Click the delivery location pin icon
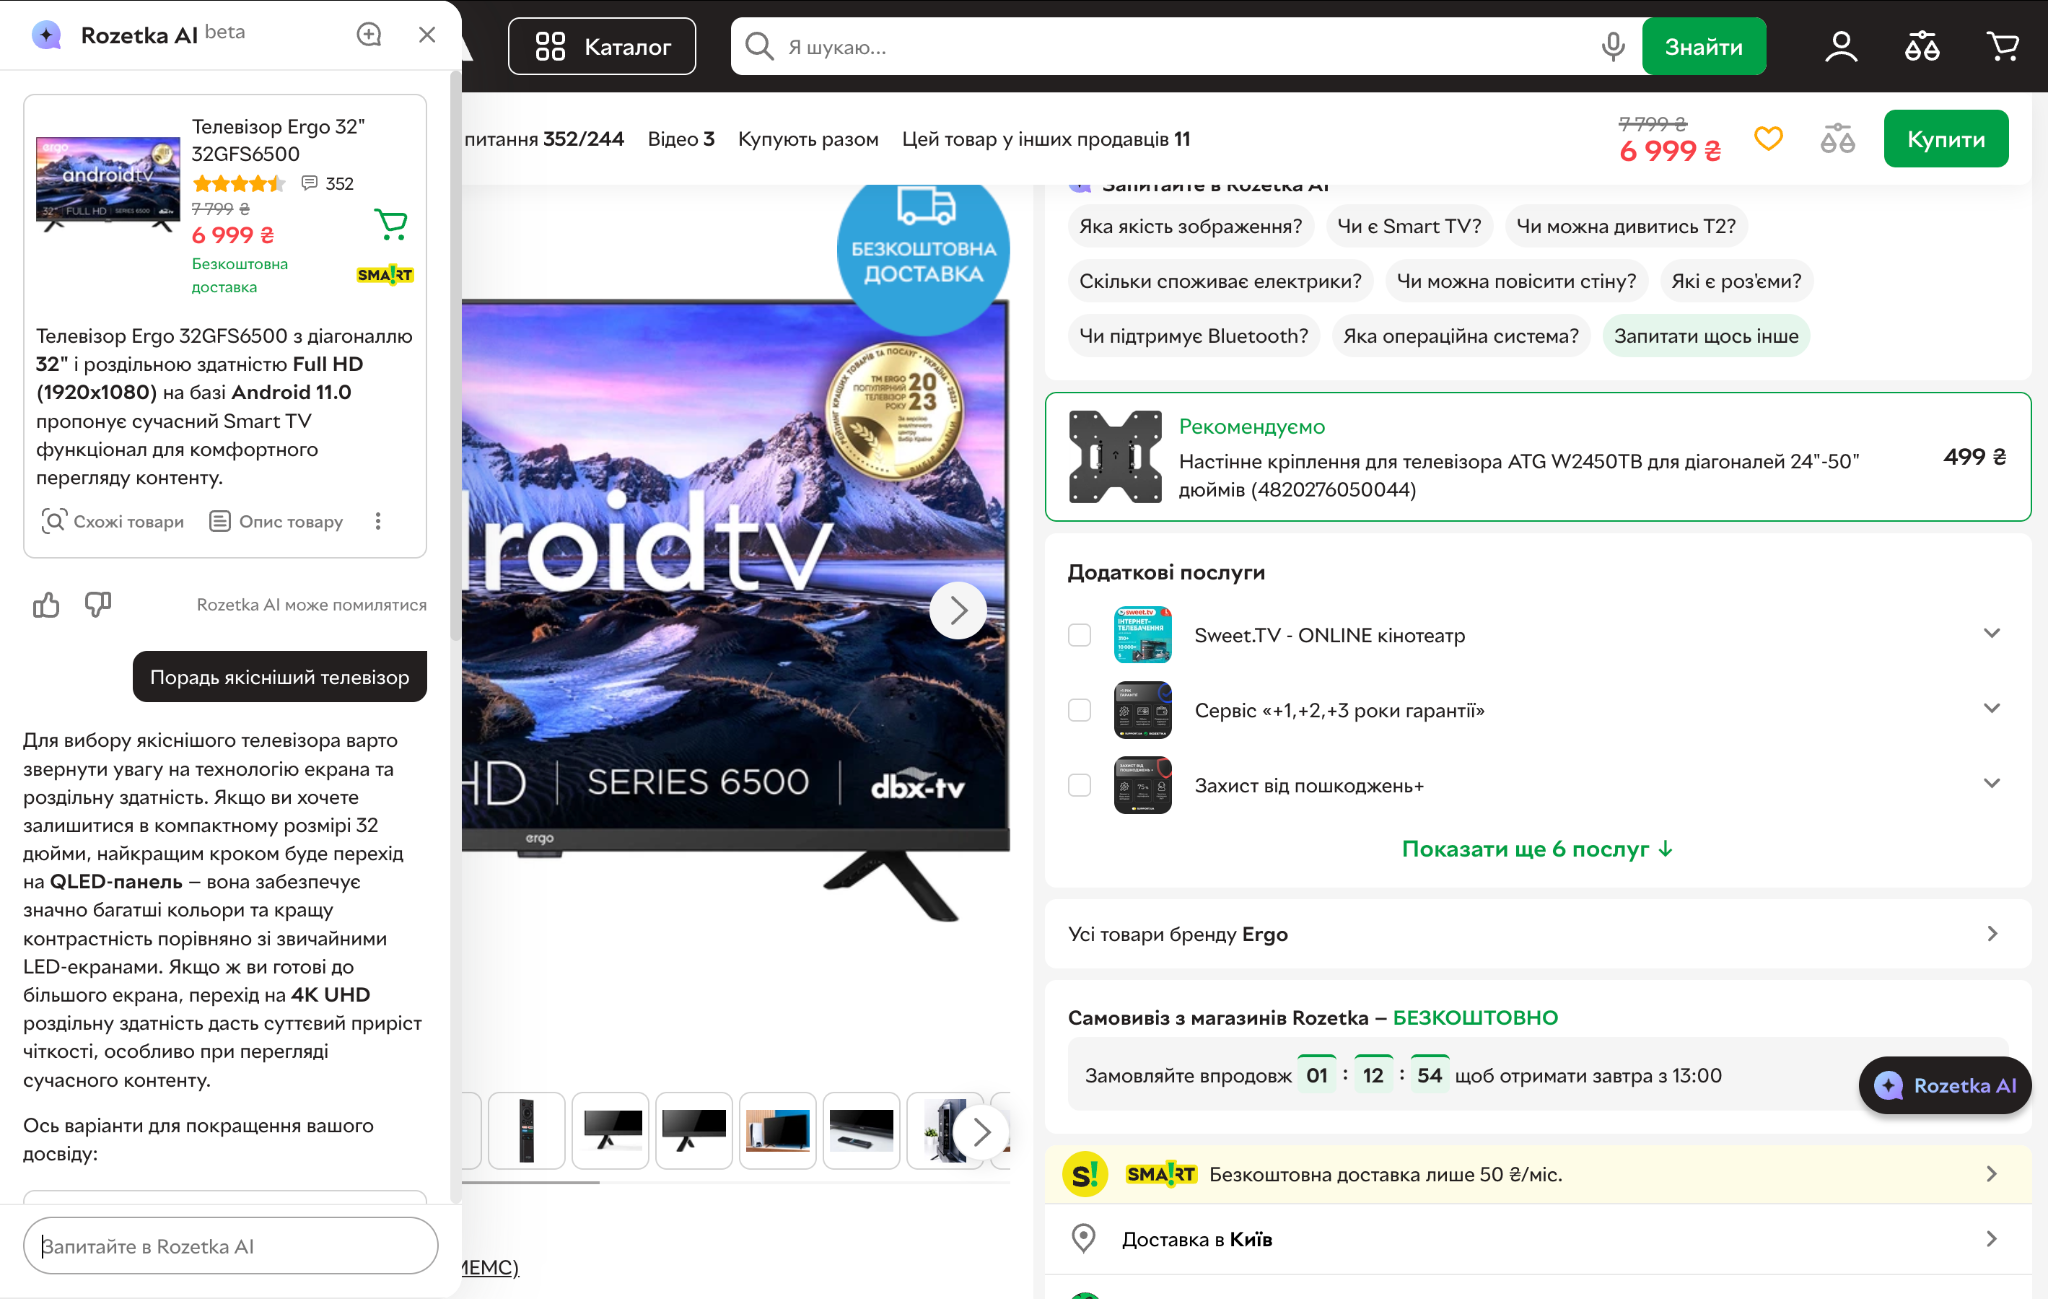The height and width of the screenshot is (1299, 2048). [x=1083, y=1239]
